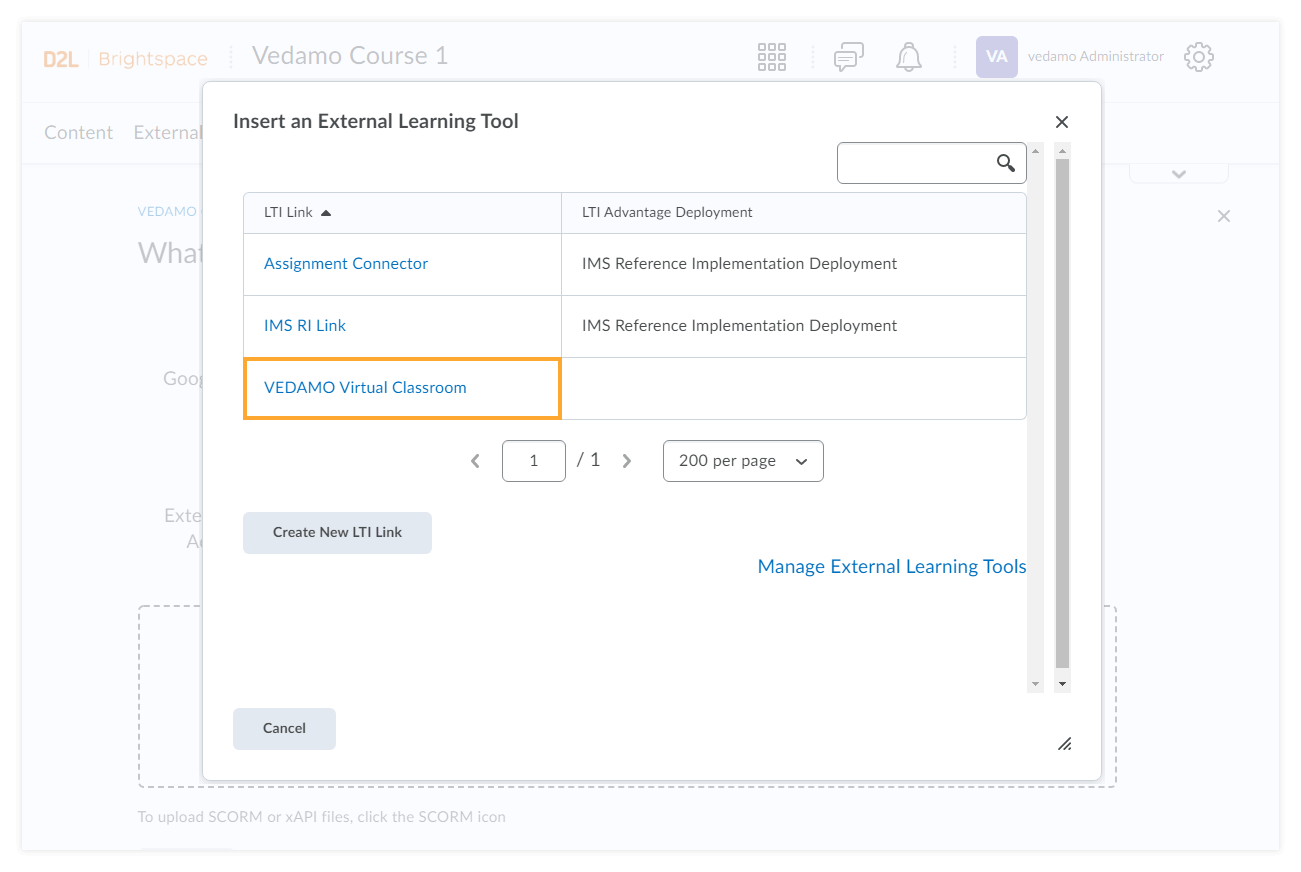Click the VA user avatar
The width and height of the screenshot is (1301, 872).
(997, 57)
